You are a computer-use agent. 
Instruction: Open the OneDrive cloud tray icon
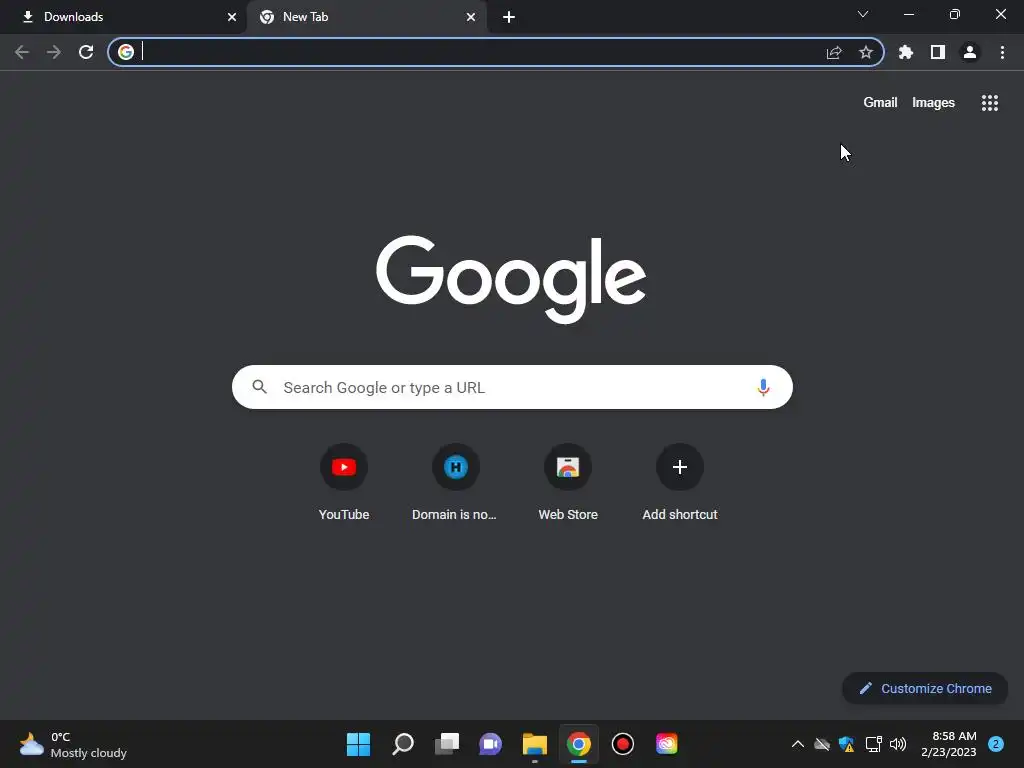[822, 744]
